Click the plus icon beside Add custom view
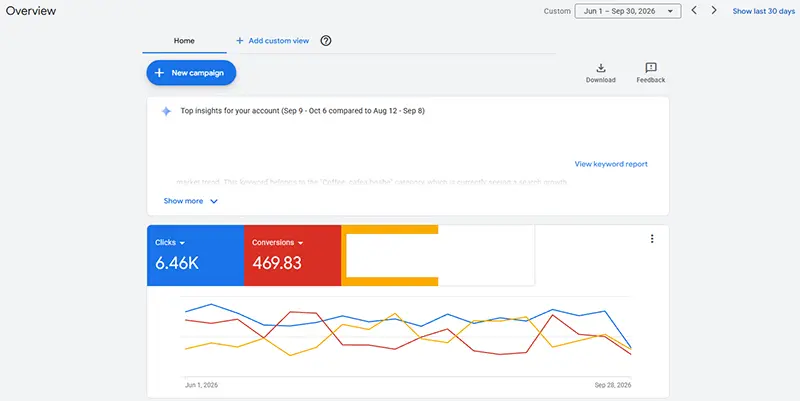This screenshot has height=401, width=800. (239, 41)
